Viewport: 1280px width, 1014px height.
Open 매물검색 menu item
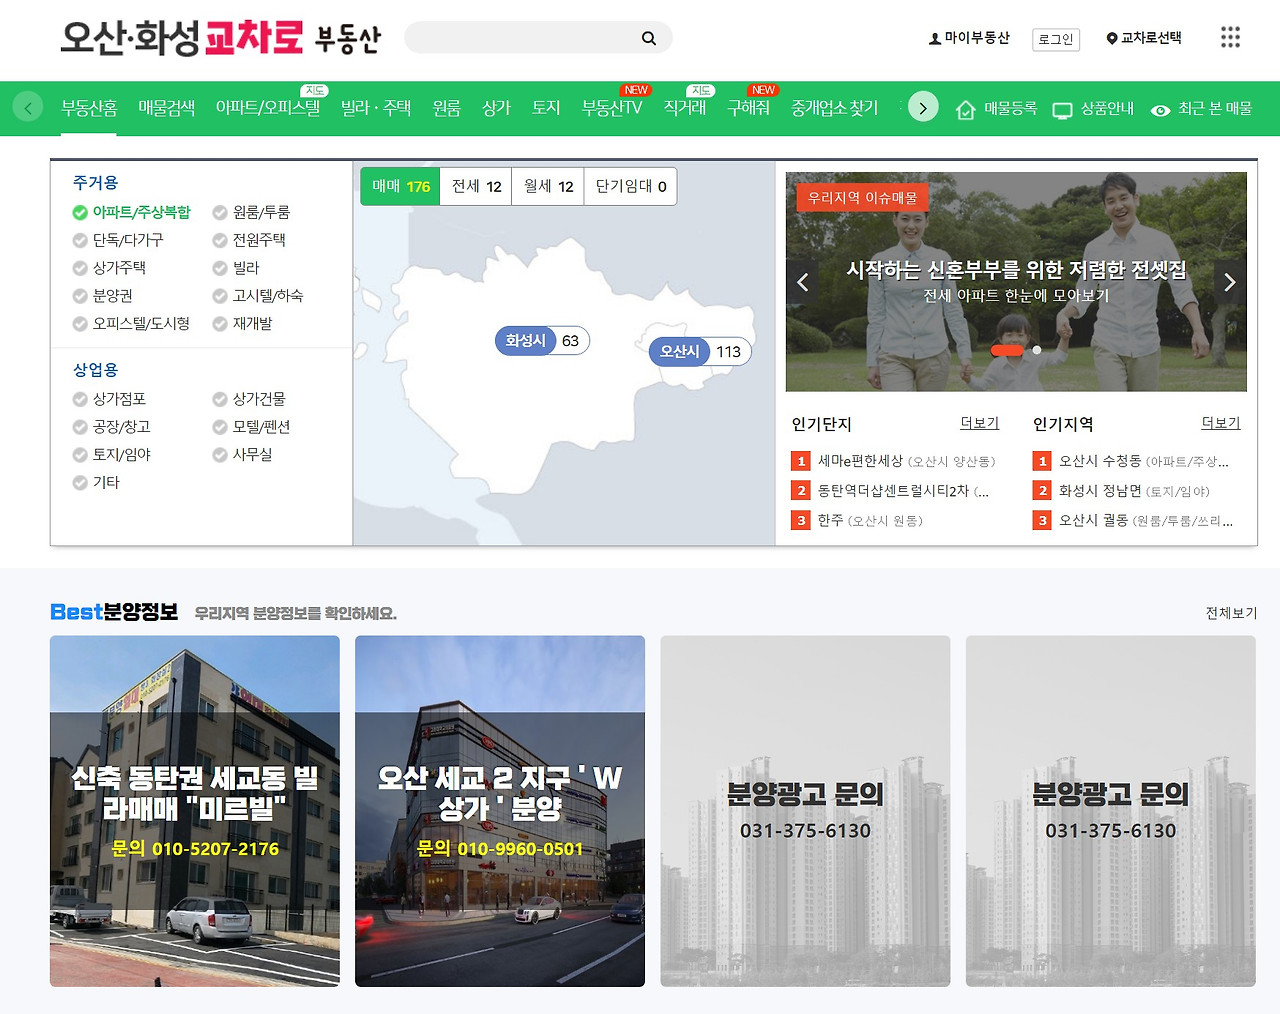(x=166, y=108)
